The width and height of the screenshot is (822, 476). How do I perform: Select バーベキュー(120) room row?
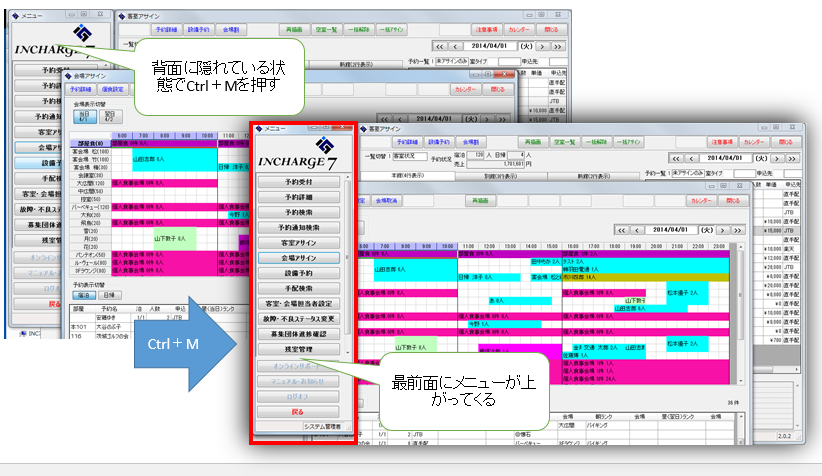coord(91,207)
